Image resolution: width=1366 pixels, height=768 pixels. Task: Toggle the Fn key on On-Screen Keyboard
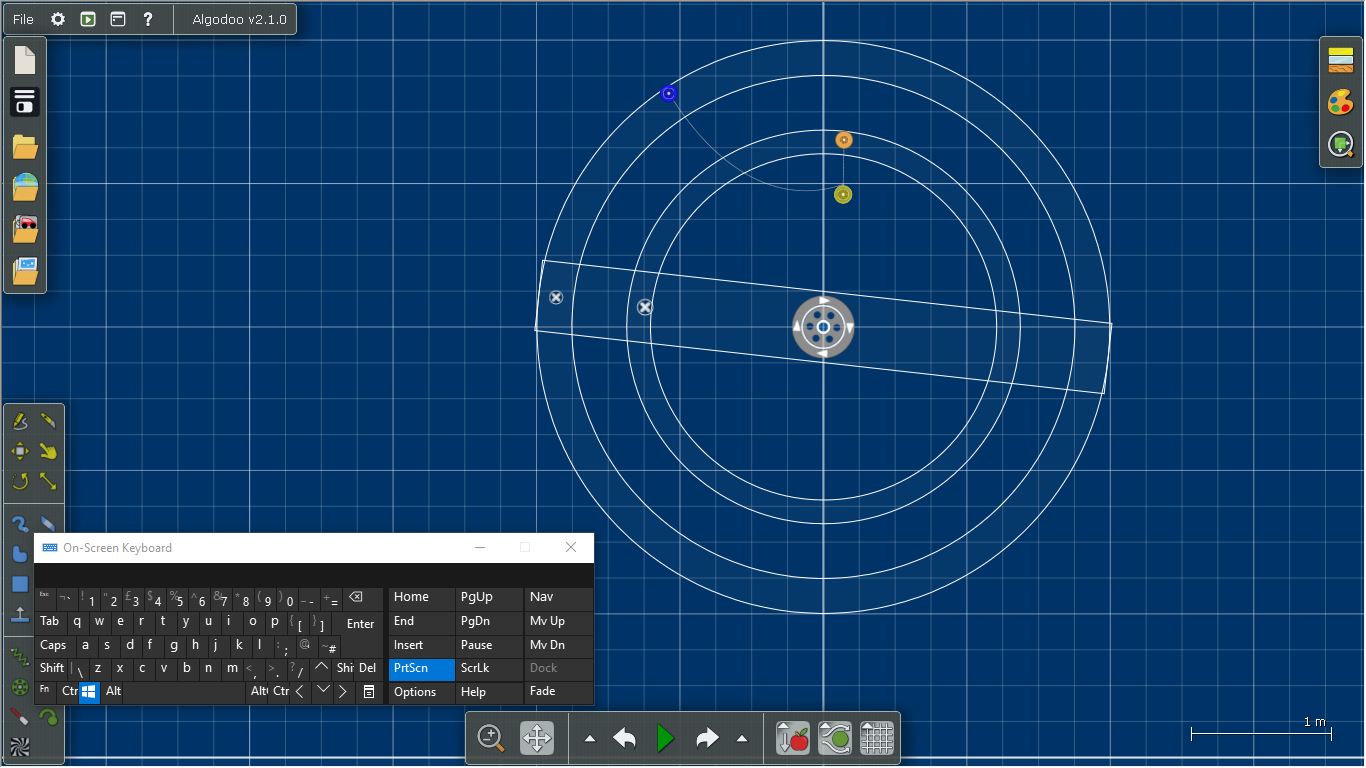[46, 692]
